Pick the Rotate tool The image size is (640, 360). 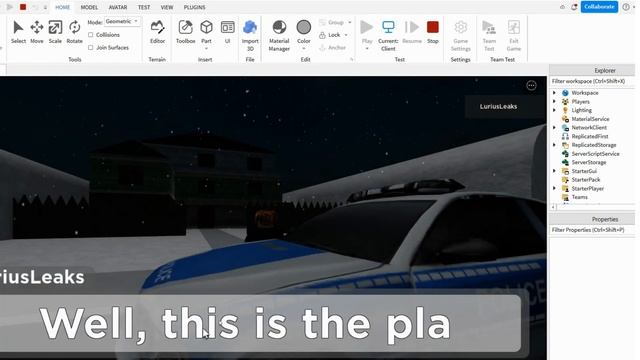[x=74, y=32]
